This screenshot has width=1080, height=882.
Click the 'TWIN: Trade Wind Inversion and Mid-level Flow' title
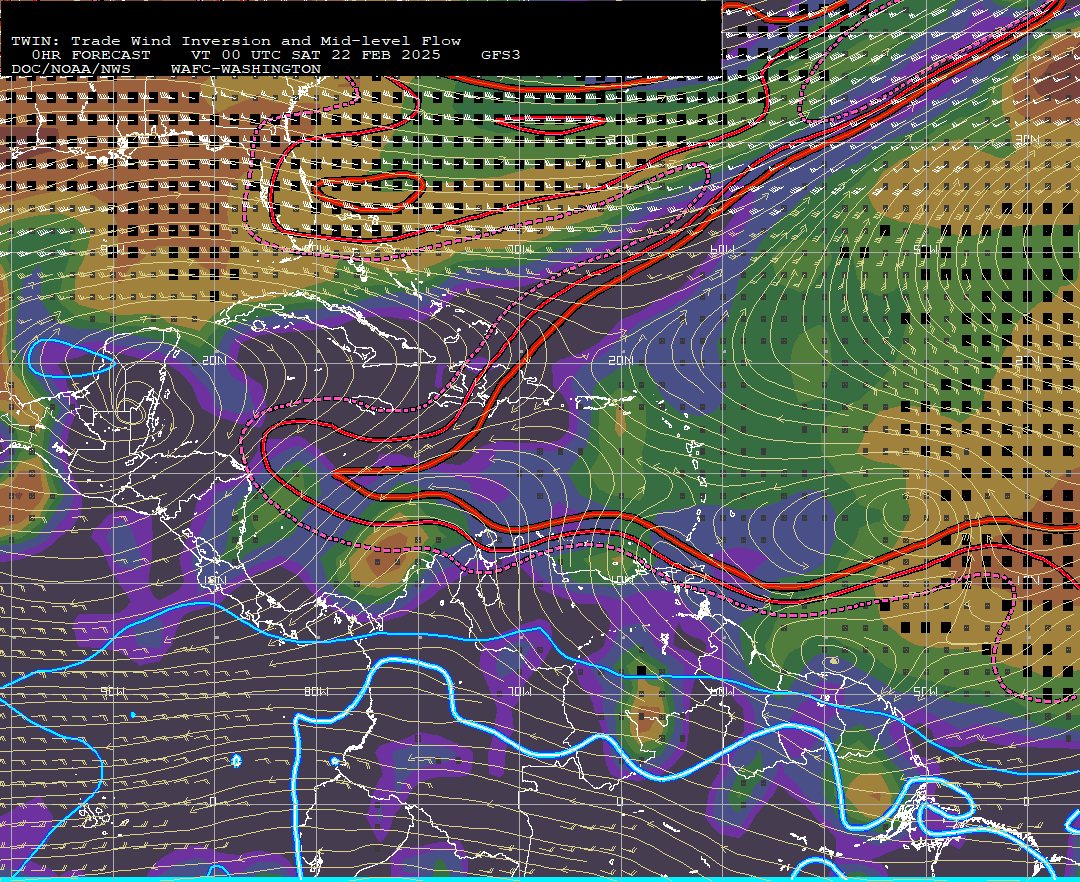[236, 41]
